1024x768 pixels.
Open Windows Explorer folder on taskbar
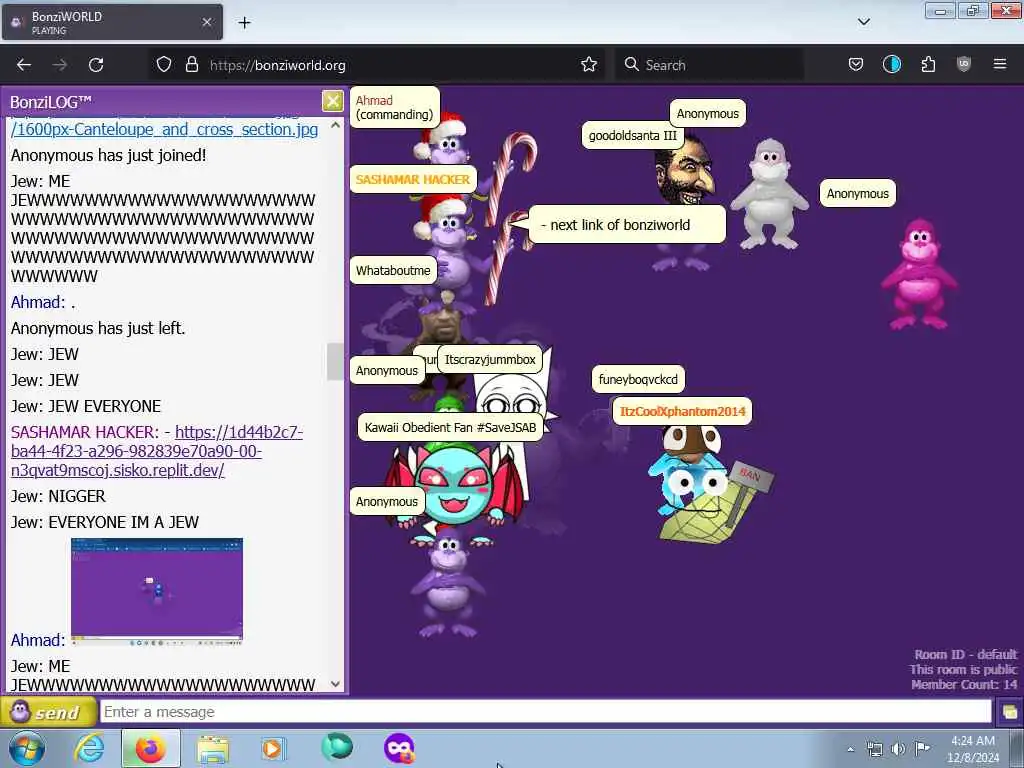coord(212,749)
